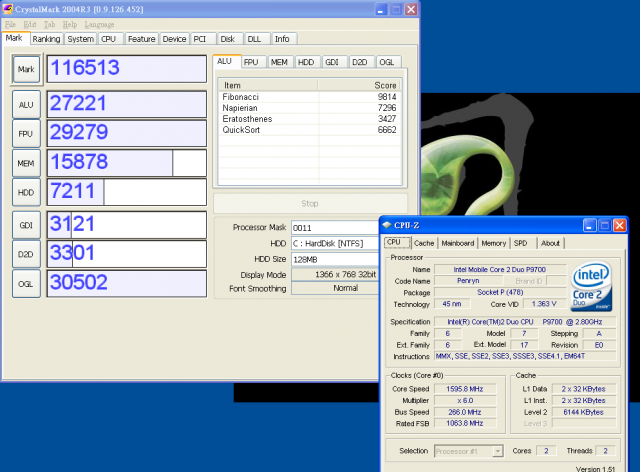Screen dimensions: 640x472
Task: Click the Processor Mask field showing 0011
Action: tap(336, 228)
